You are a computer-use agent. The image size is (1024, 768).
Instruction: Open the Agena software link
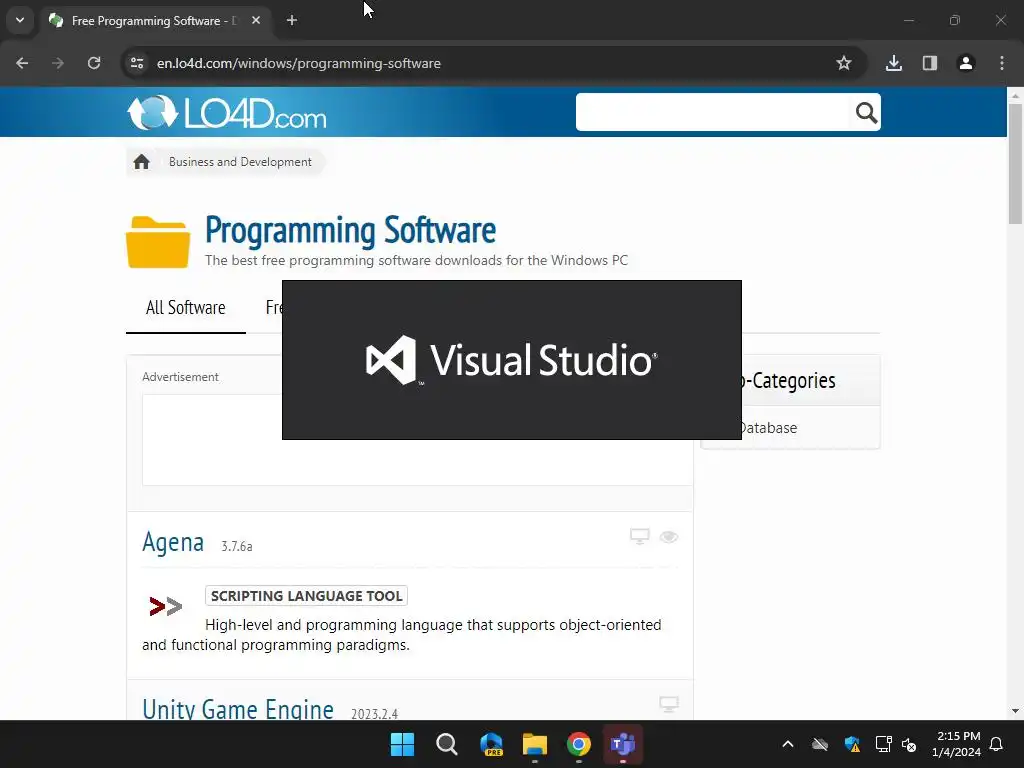pos(173,542)
